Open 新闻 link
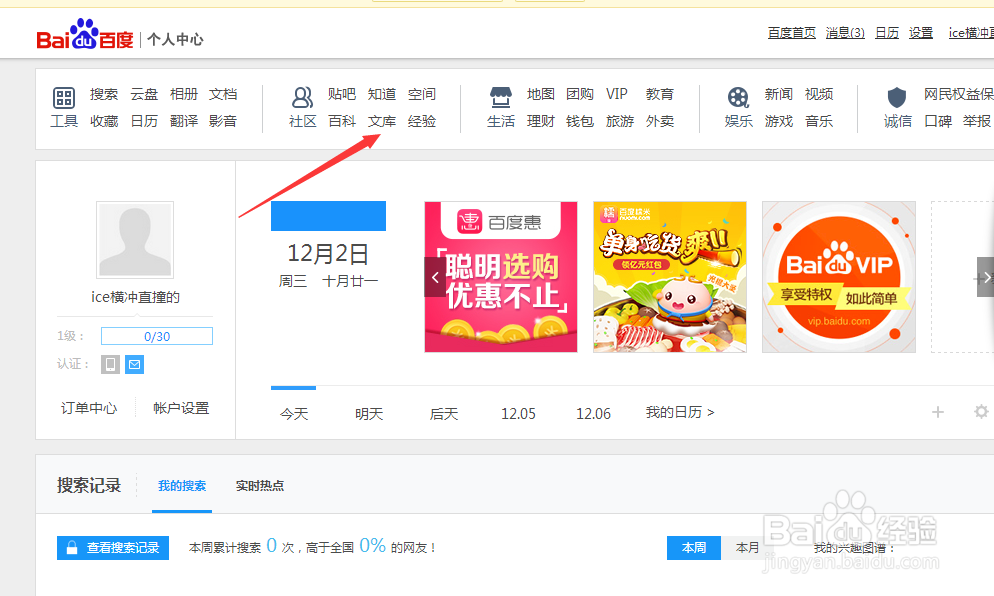This screenshot has width=994, height=596. pyautogui.click(x=778, y=94)
